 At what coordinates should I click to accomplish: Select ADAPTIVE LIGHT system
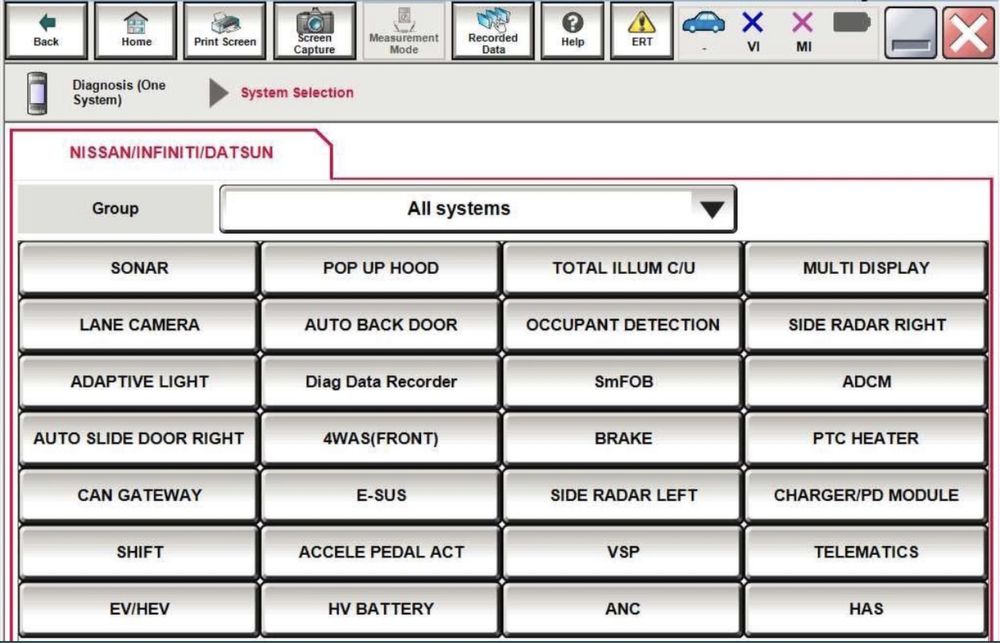click(139, 381)
